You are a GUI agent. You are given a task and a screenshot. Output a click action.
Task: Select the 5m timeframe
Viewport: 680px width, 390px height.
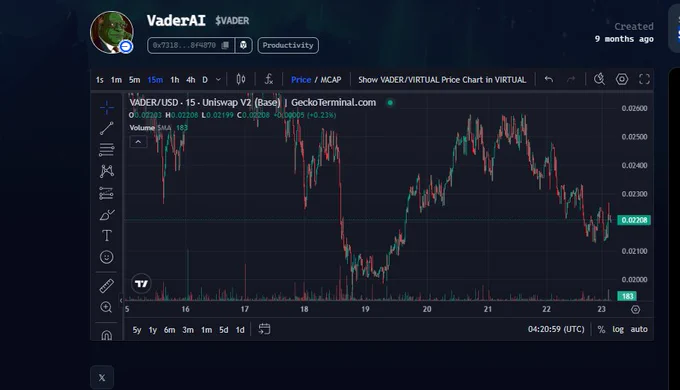(x=134, y=80)
